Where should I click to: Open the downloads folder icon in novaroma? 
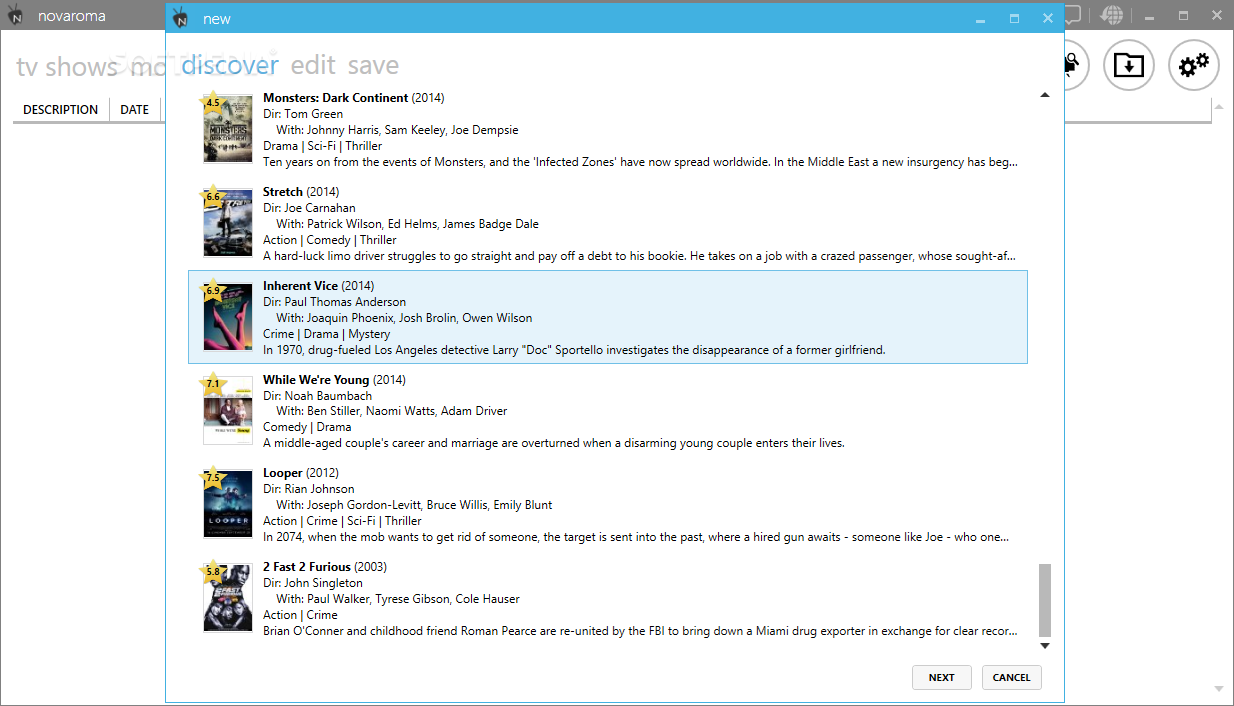[1129, 66]
